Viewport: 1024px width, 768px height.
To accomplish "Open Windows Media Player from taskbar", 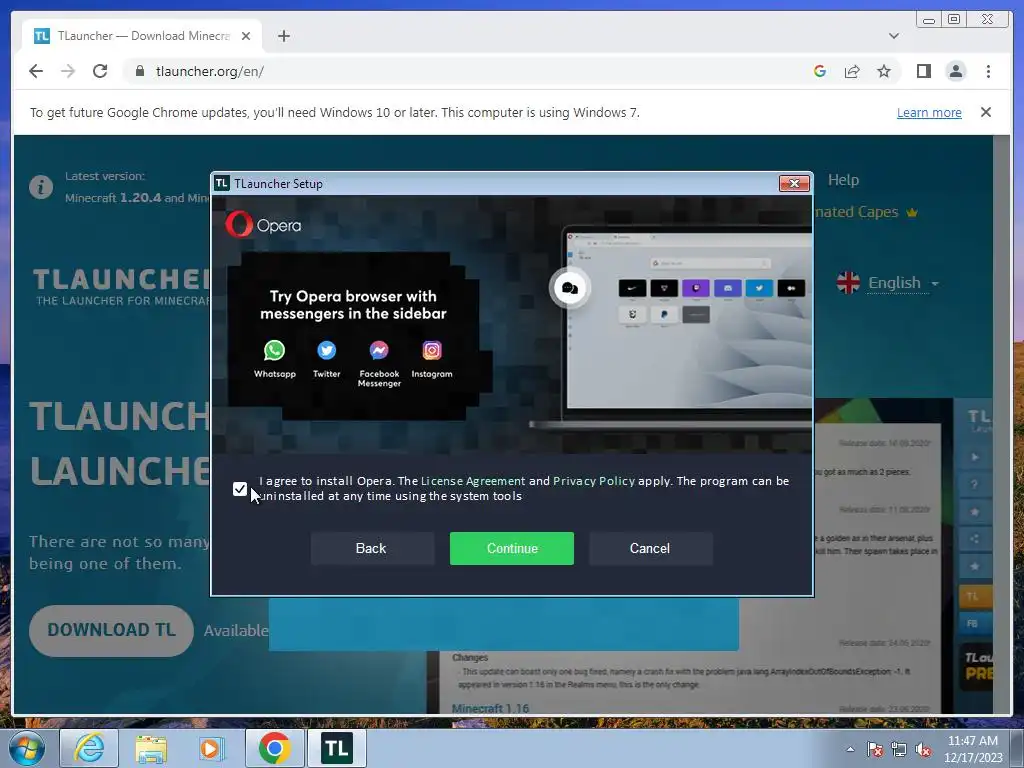I will (x=212, y=748).
